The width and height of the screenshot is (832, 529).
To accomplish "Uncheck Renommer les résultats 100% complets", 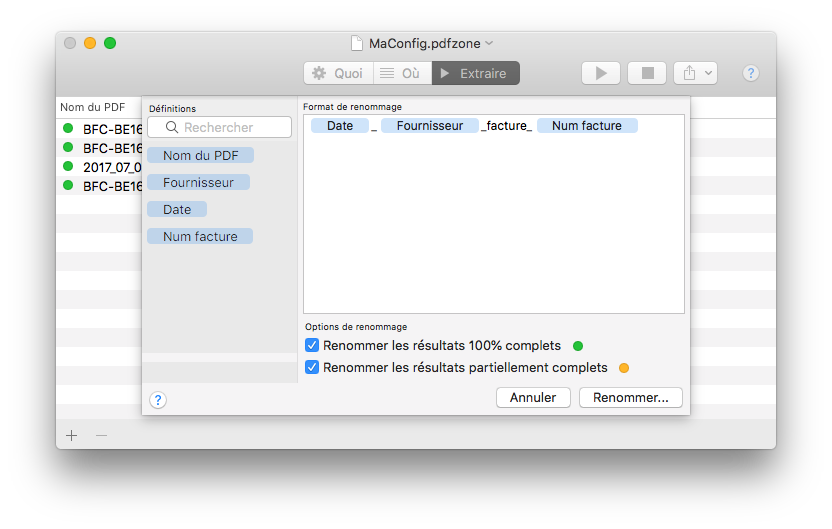I will coord(312,345).
